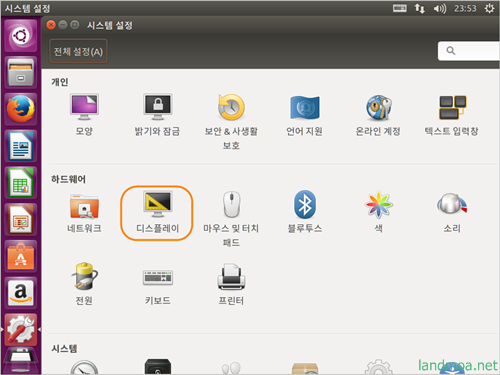Click System Settings icon in dock
Image resolution: width=500 pixels, height=375 pixels.
(21, 330)
